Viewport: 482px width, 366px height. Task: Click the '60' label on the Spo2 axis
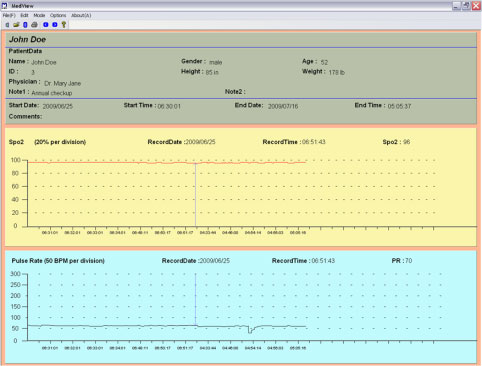click(x=15, y=186)
